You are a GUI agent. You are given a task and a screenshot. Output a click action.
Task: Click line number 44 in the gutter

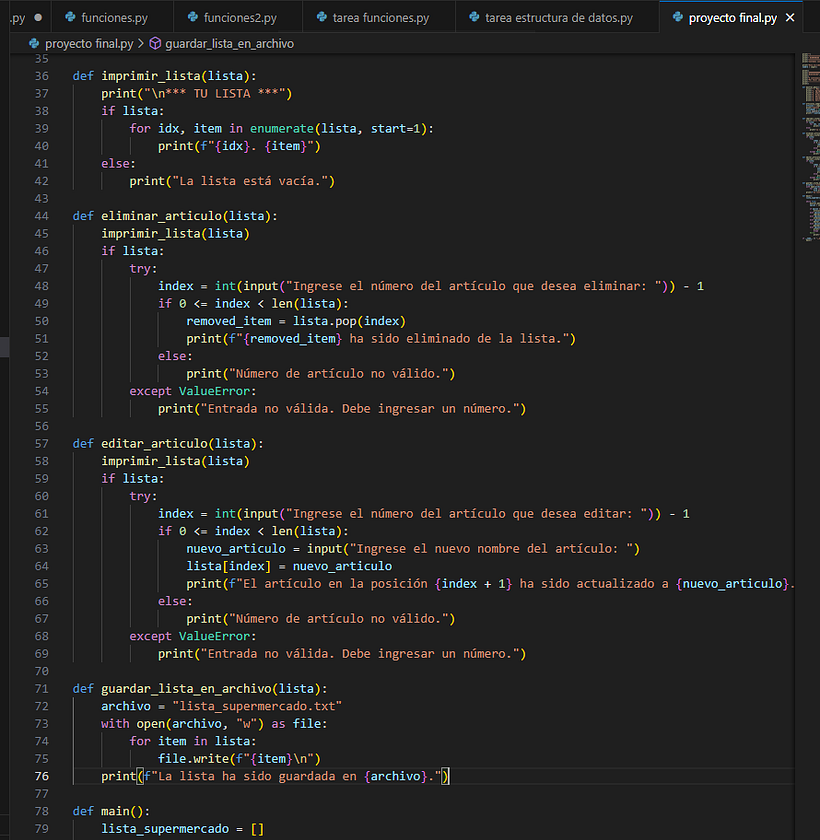coord(42,216)
